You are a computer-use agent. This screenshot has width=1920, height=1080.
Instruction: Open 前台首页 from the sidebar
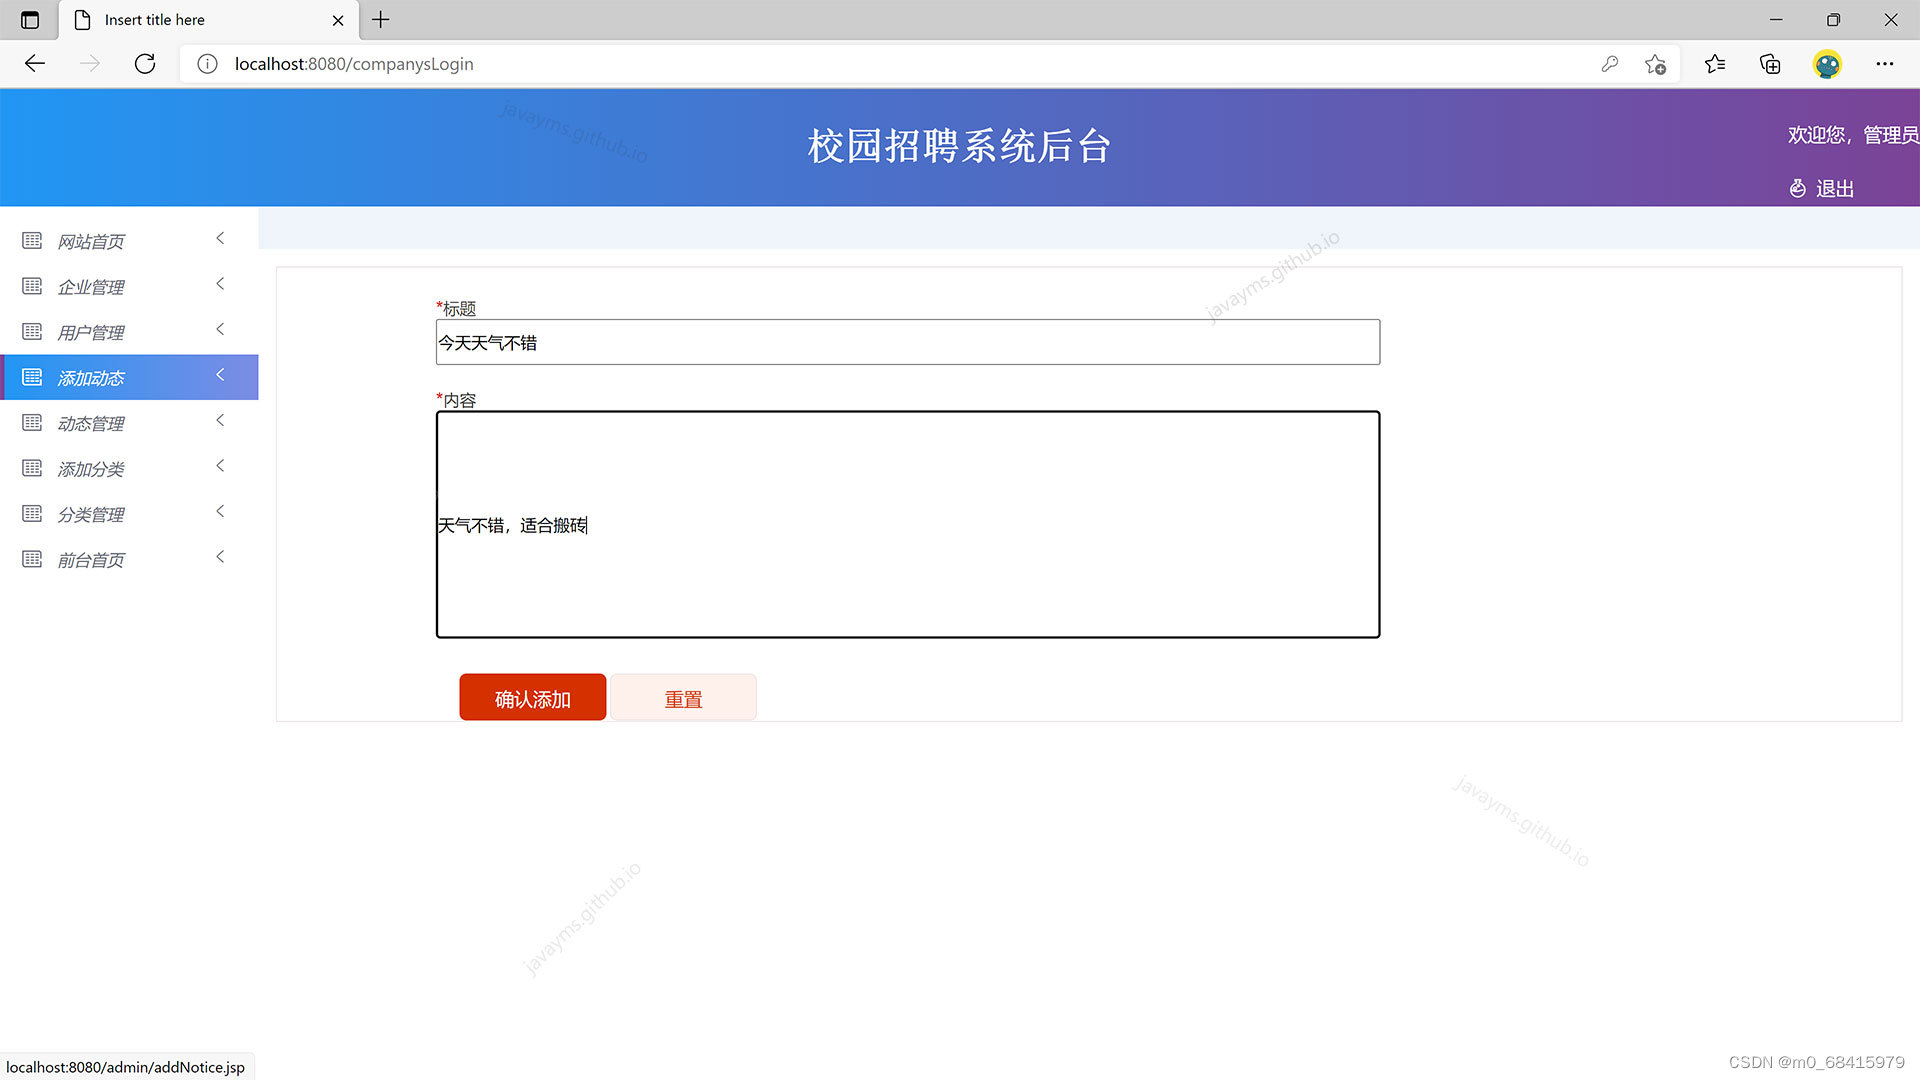(x=91, y=559)
